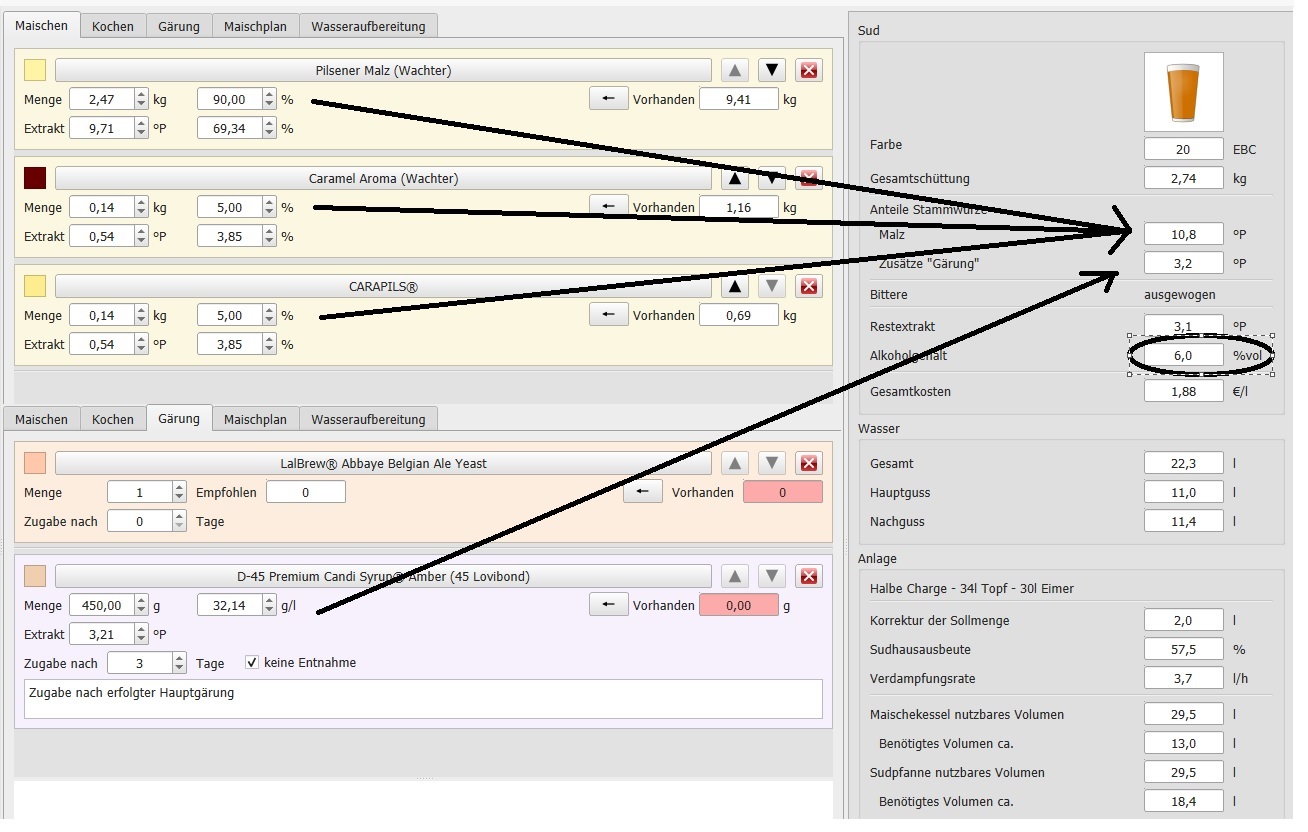Click the Sudhausausbeute percentage field

point(1183,649)
